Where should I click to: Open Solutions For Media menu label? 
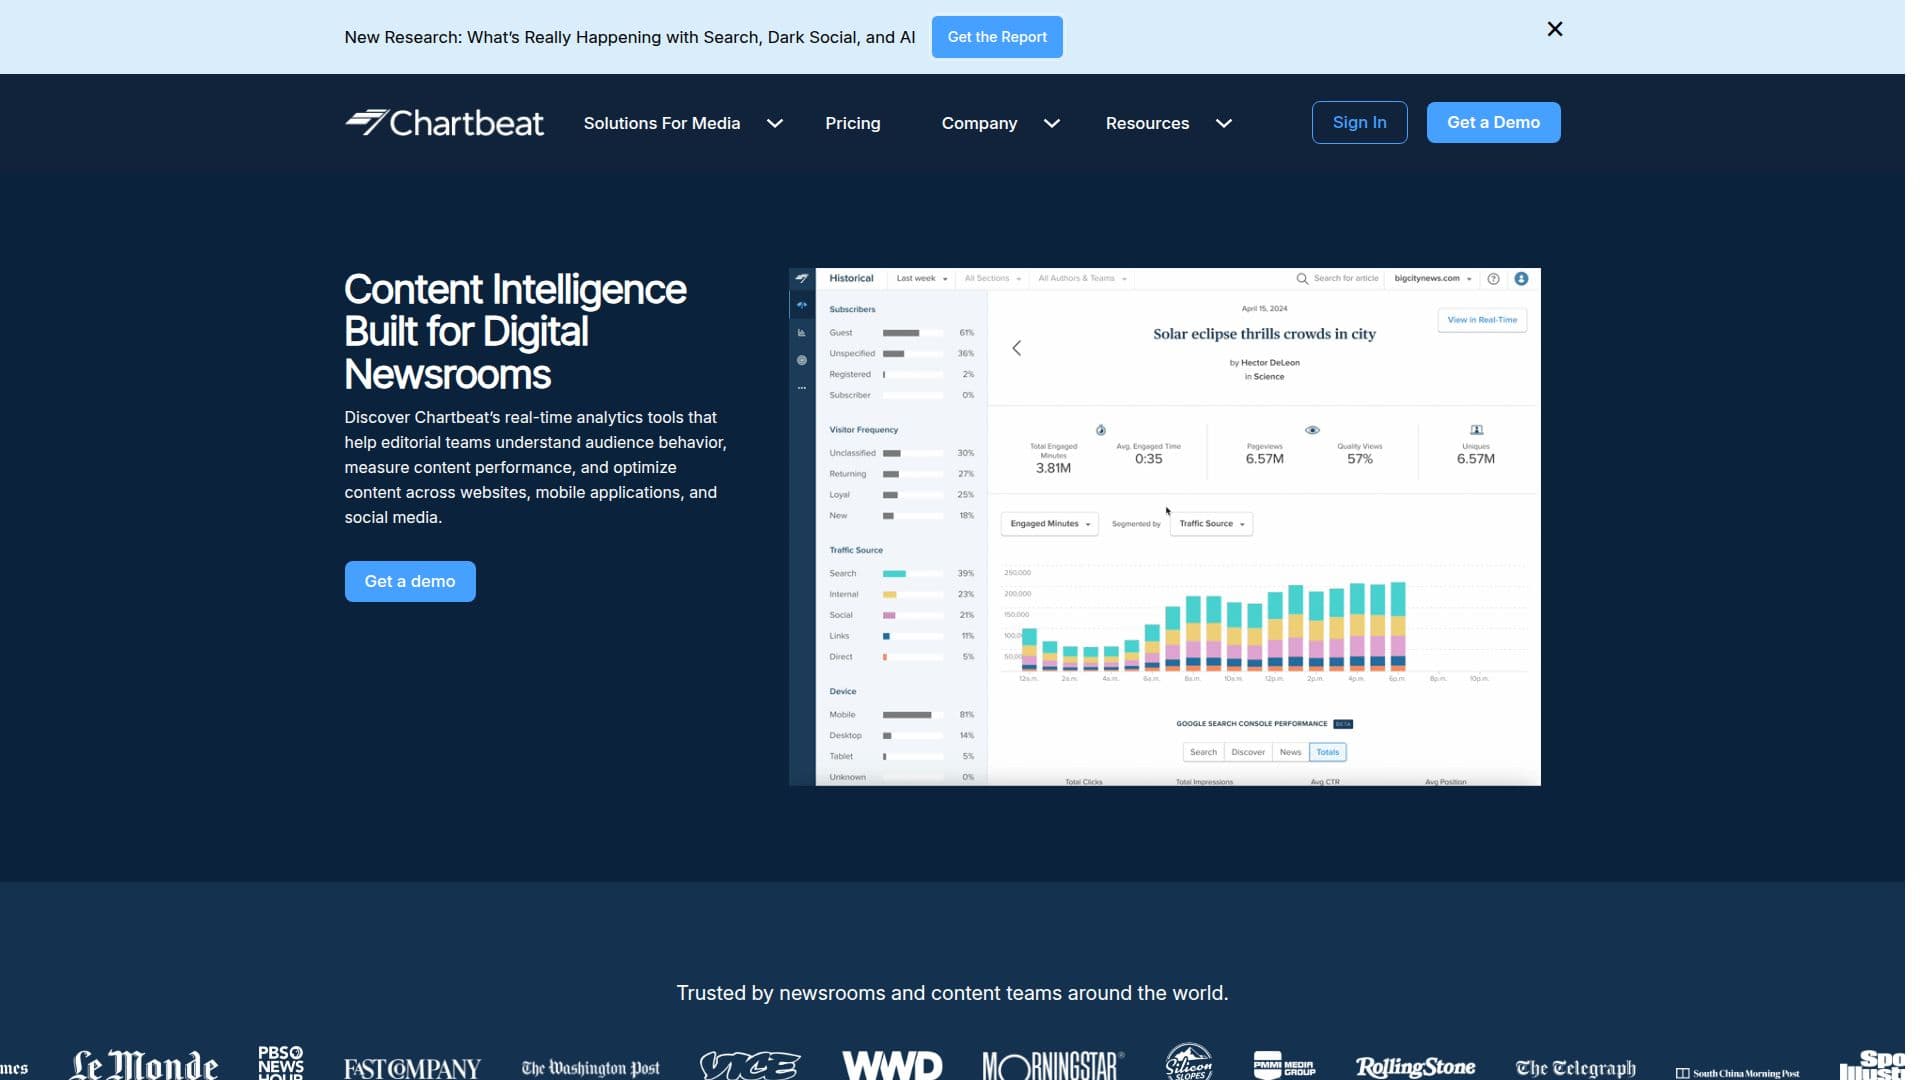point(661,123)
